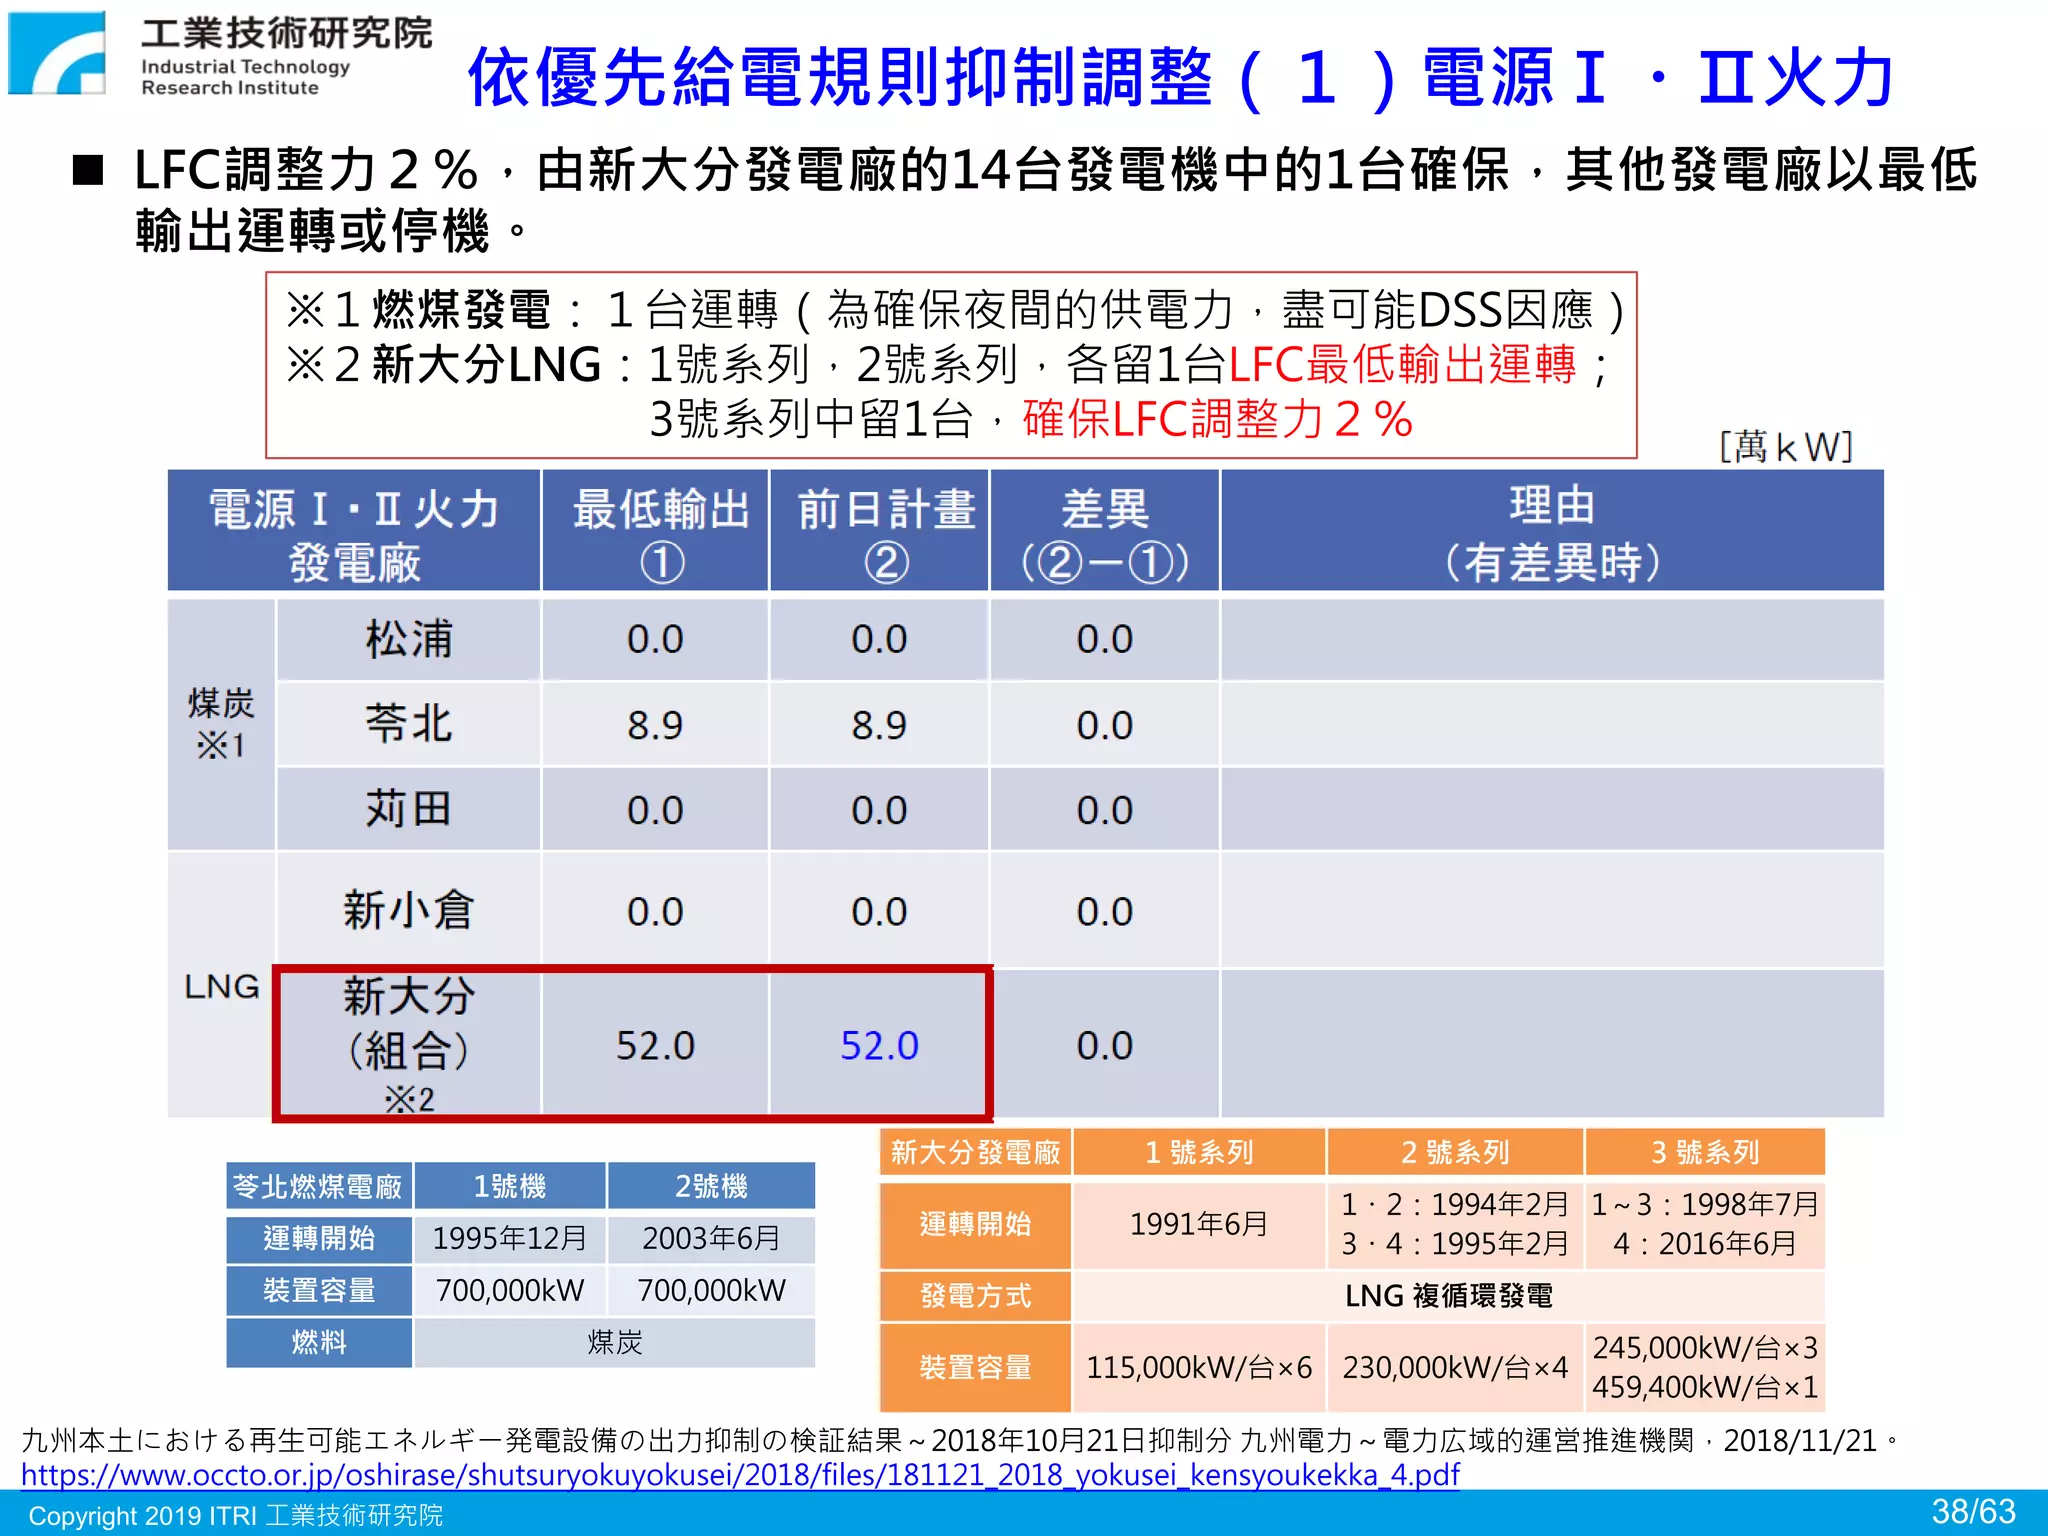The width and height of the screenshot is (2048, 1536).
Task: Click the slide title about 電源Ⅰ・Ⅱ火力
Action: [x=1181, y=77]
